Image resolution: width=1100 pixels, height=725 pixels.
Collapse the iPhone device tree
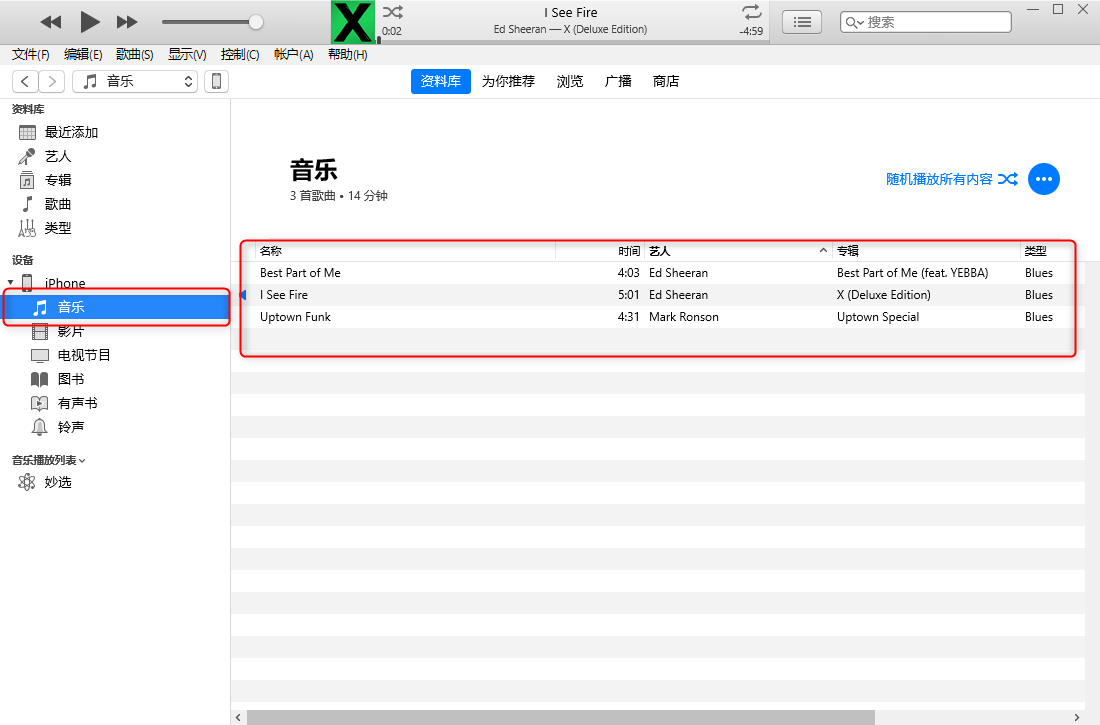tap(10, 282)
